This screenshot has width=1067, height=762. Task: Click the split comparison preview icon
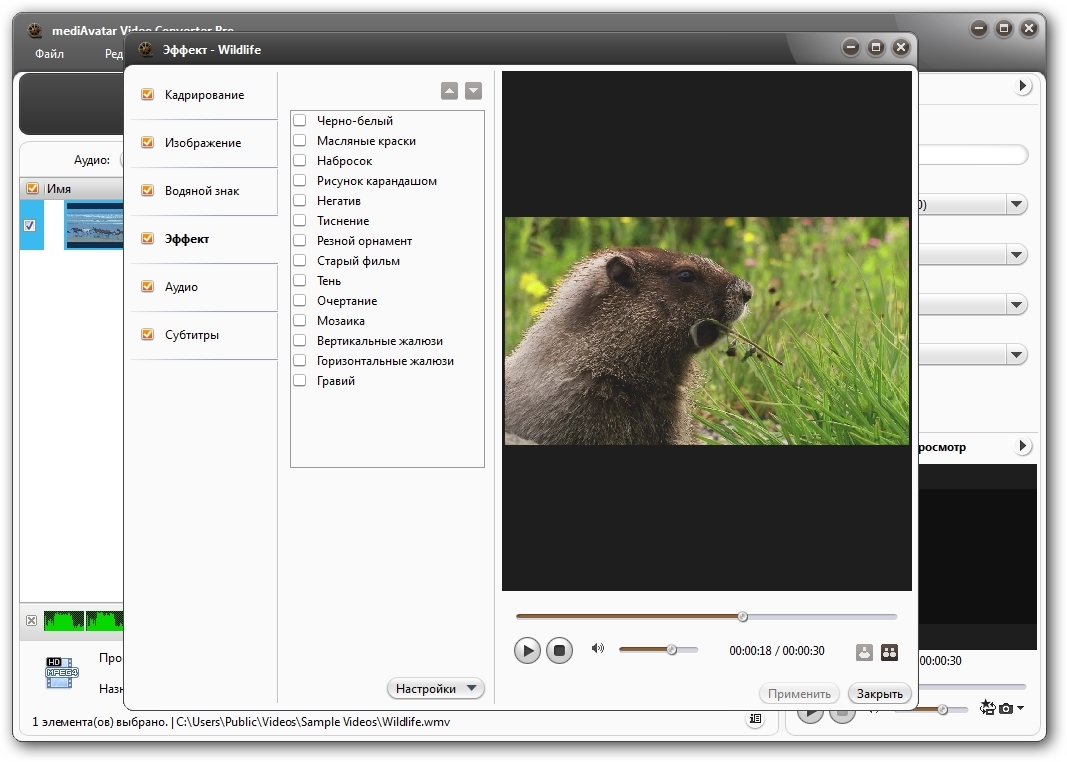coord(889,653)
